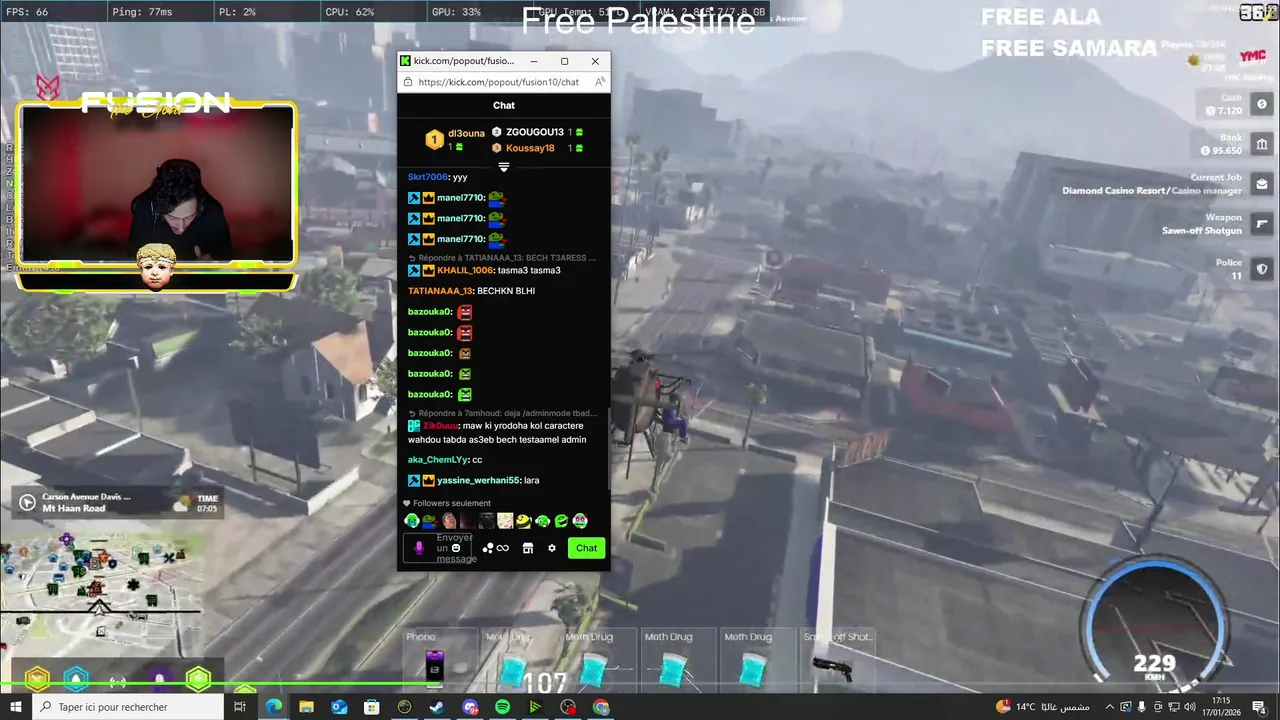
Task: Pick the blonde anime face emote
Action: (x=505, y=521)
